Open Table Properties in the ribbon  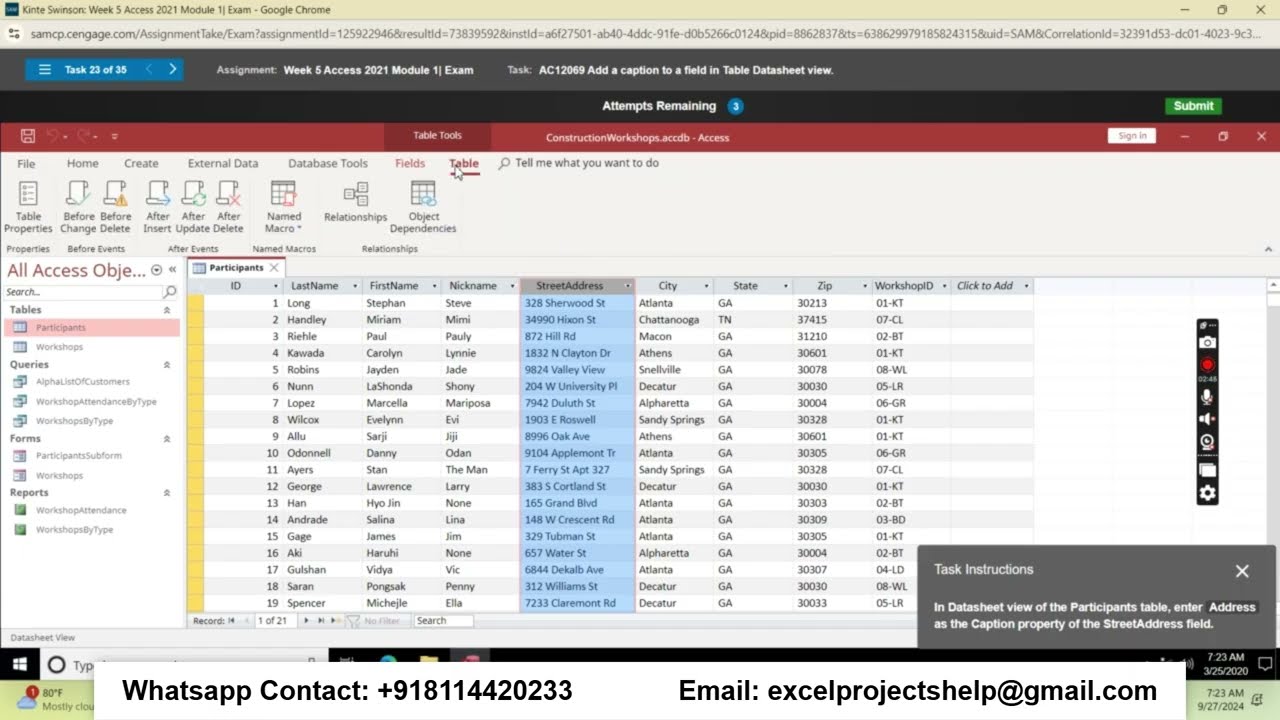(x=28, y=208)
